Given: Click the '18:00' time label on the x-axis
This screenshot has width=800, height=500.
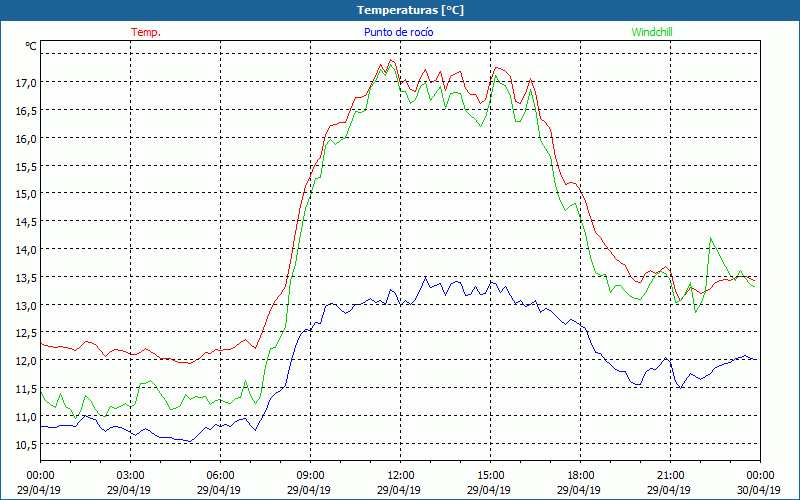Looking at the screenshot, I should (580, 476).
